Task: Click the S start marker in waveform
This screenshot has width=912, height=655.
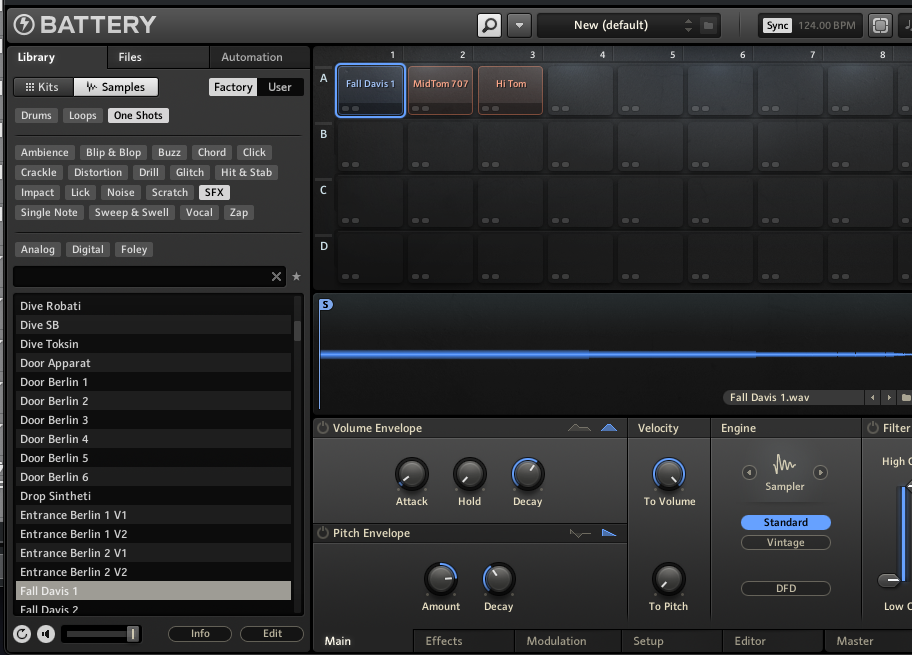Action: pyautogui.click(x=326, y=304)
